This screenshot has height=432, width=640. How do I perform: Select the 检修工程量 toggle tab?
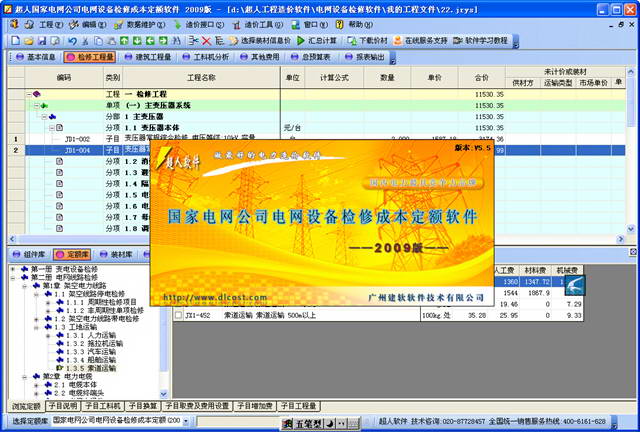[x=90, y=57]
